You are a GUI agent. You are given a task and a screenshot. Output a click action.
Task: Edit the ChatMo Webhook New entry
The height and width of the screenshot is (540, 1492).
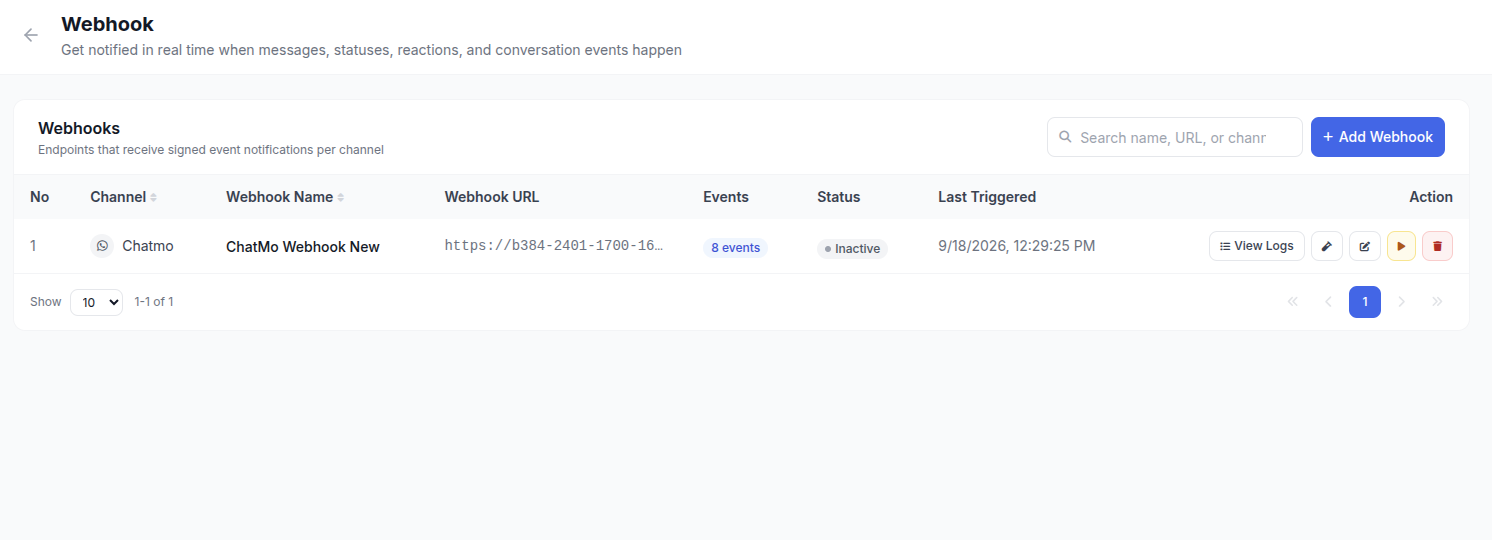pos(1365,246)
